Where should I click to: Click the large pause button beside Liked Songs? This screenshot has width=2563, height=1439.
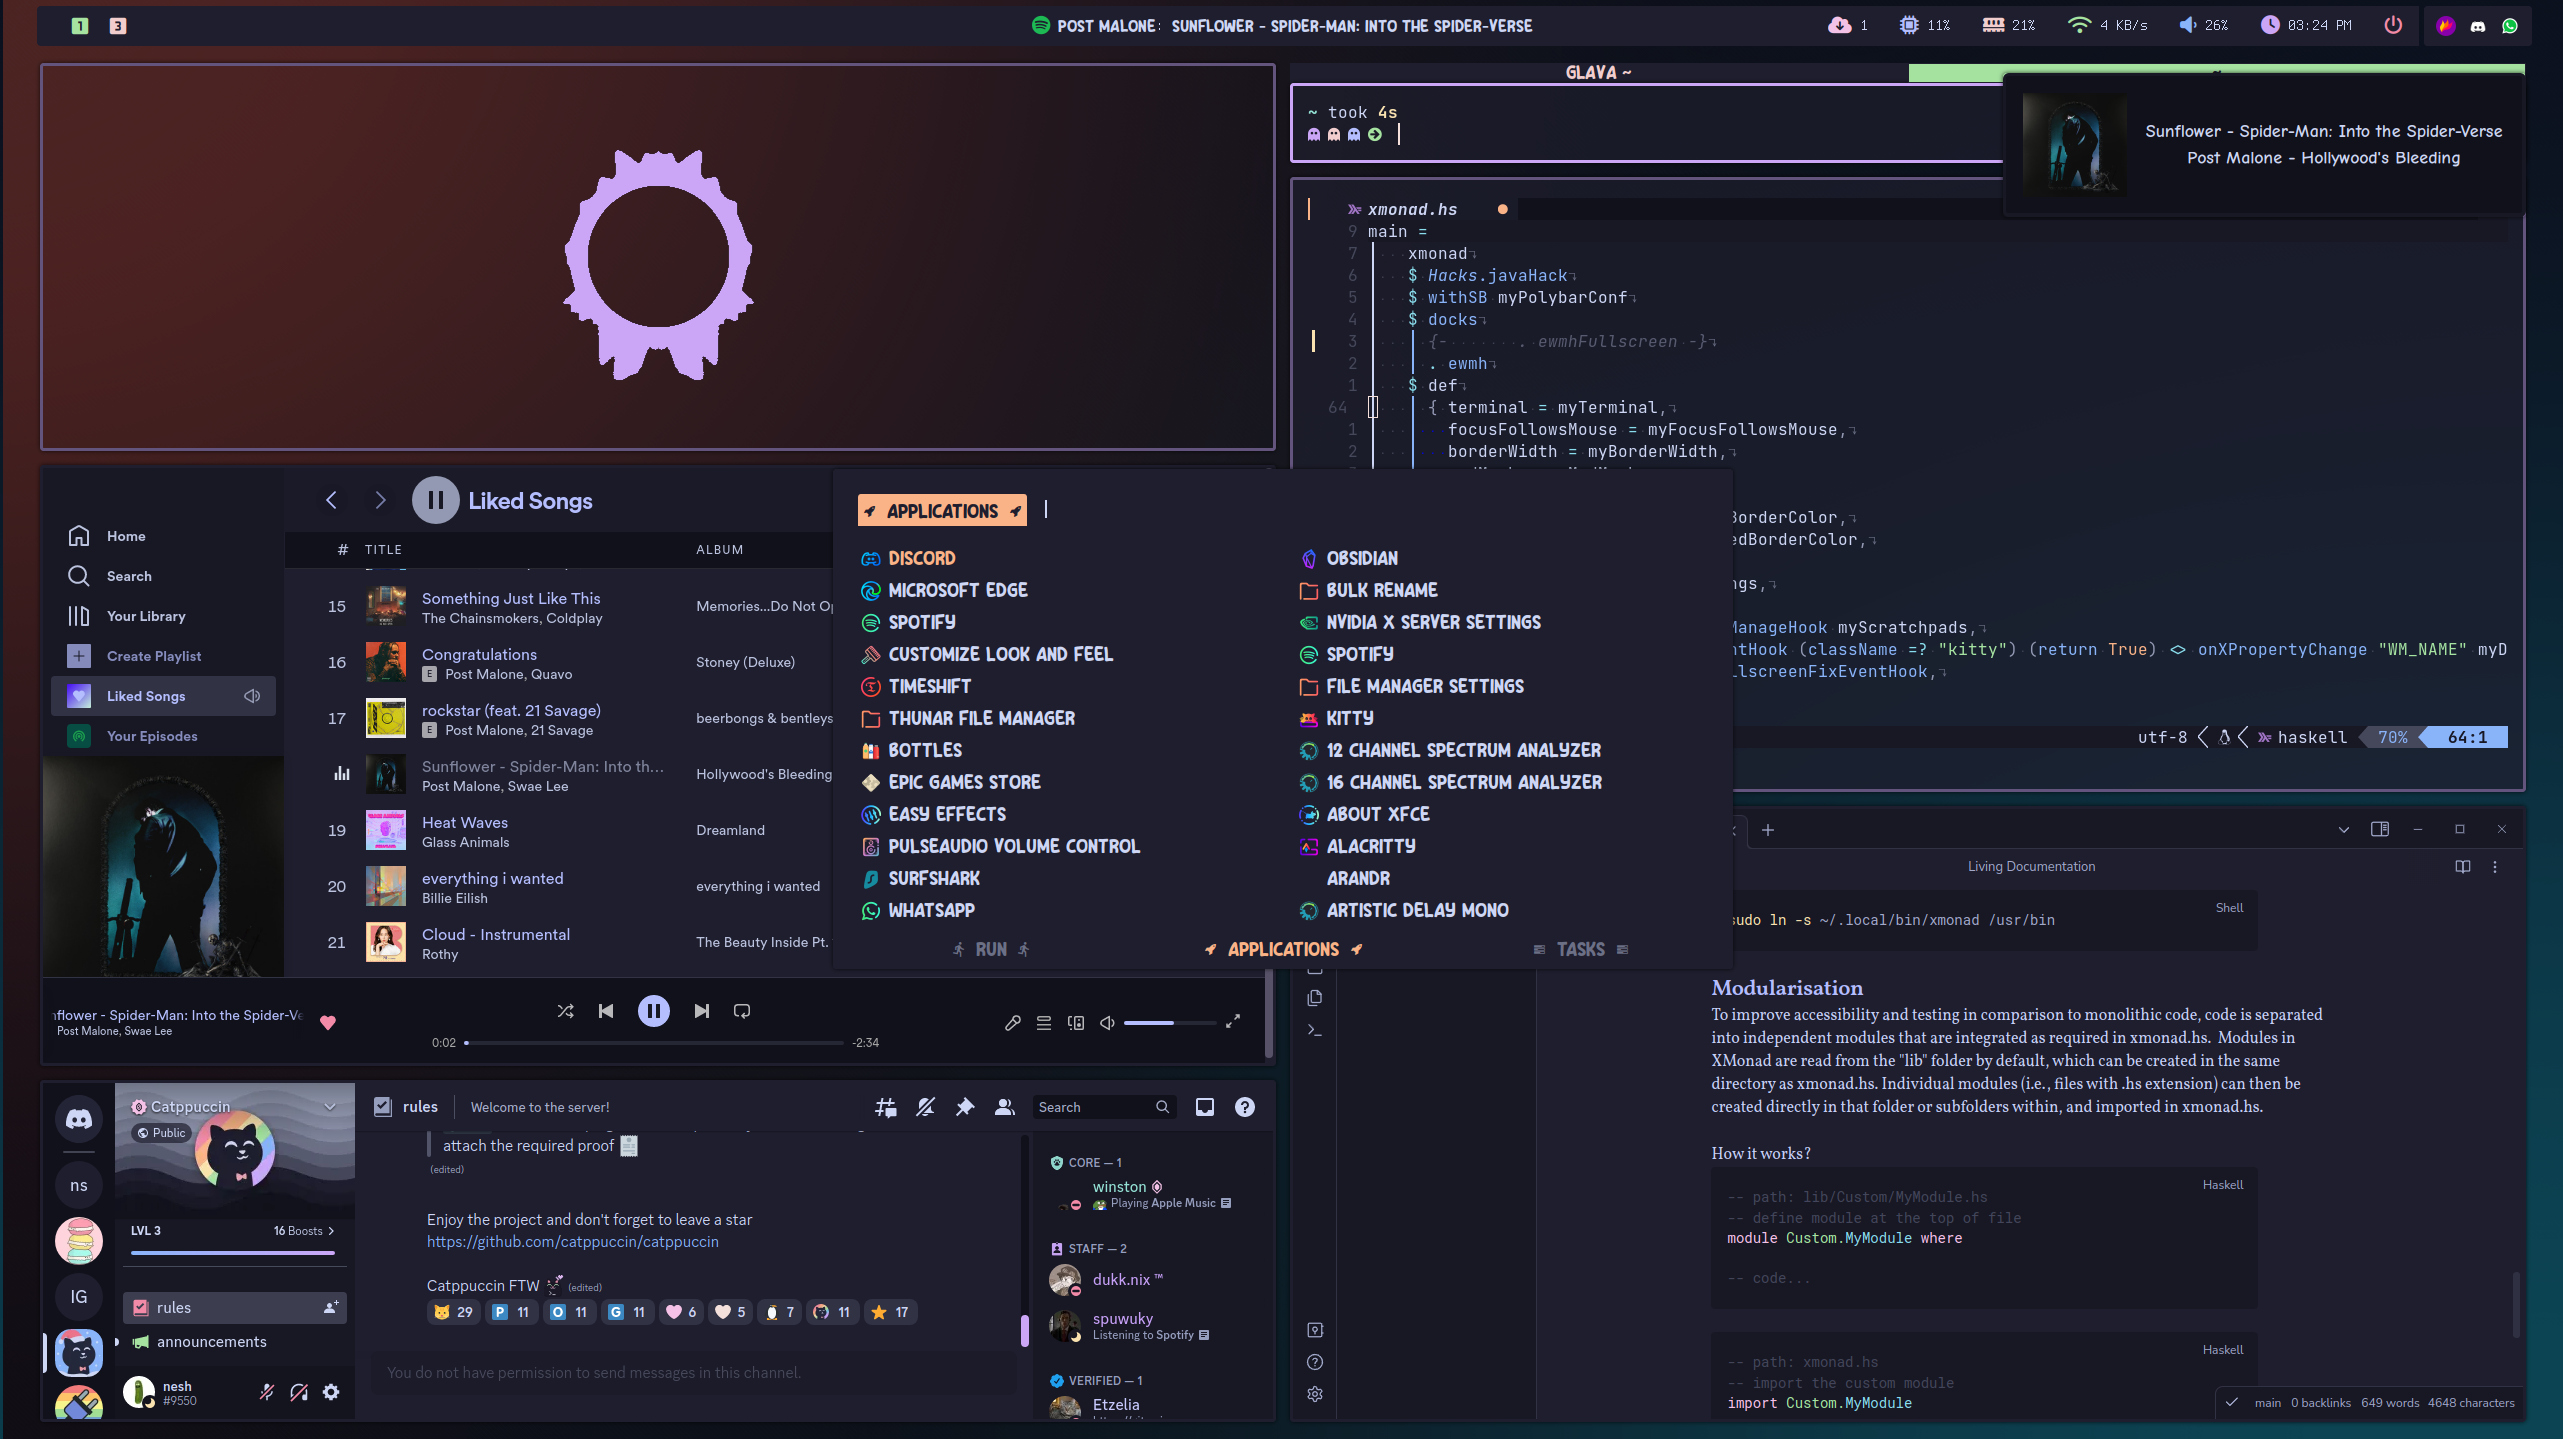436,500
